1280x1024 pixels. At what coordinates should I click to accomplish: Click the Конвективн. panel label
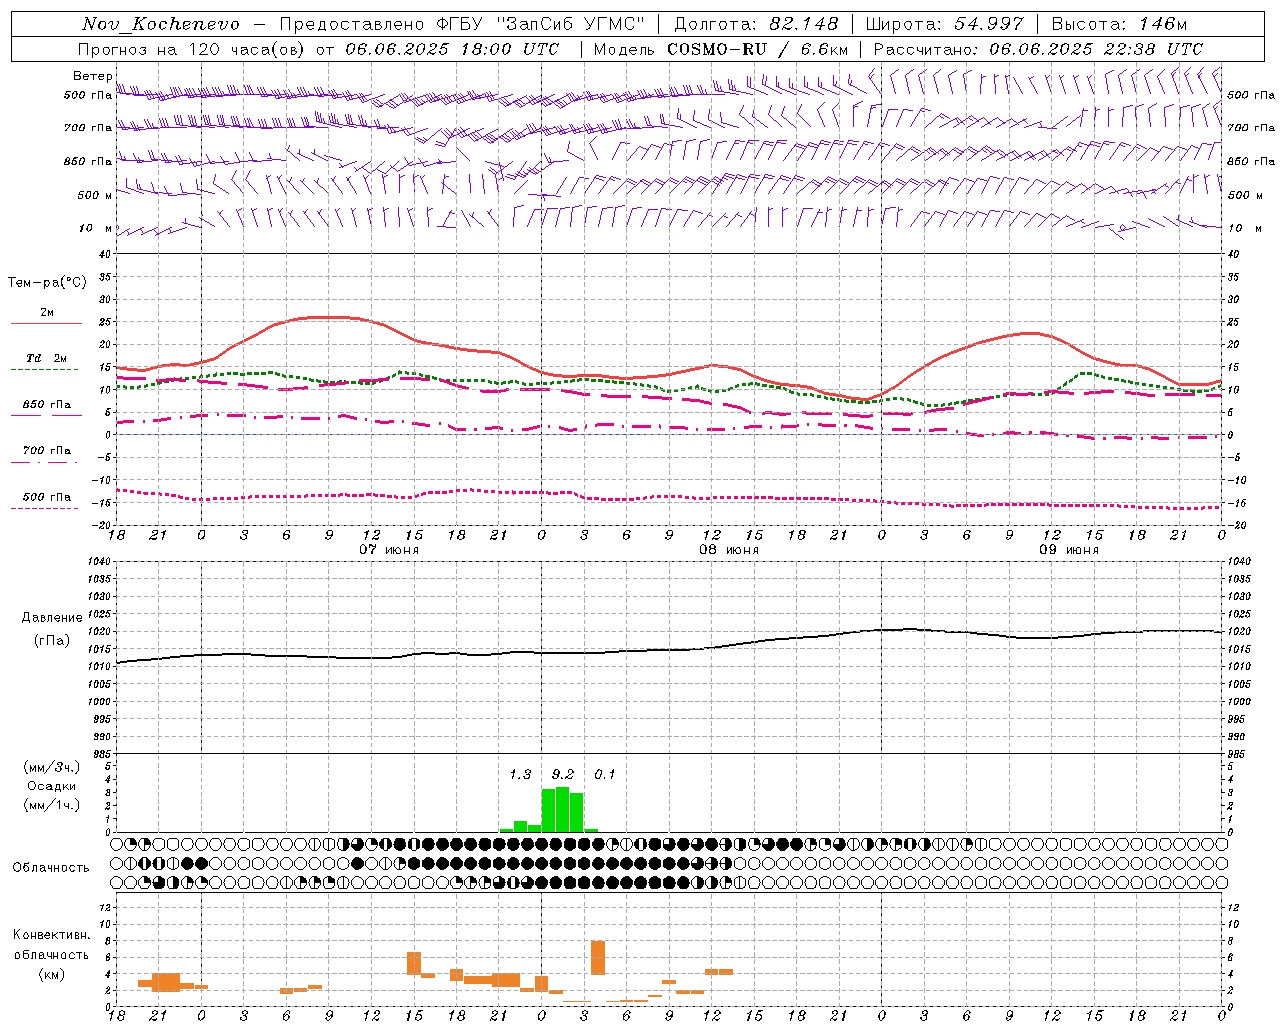pos(52,935)
